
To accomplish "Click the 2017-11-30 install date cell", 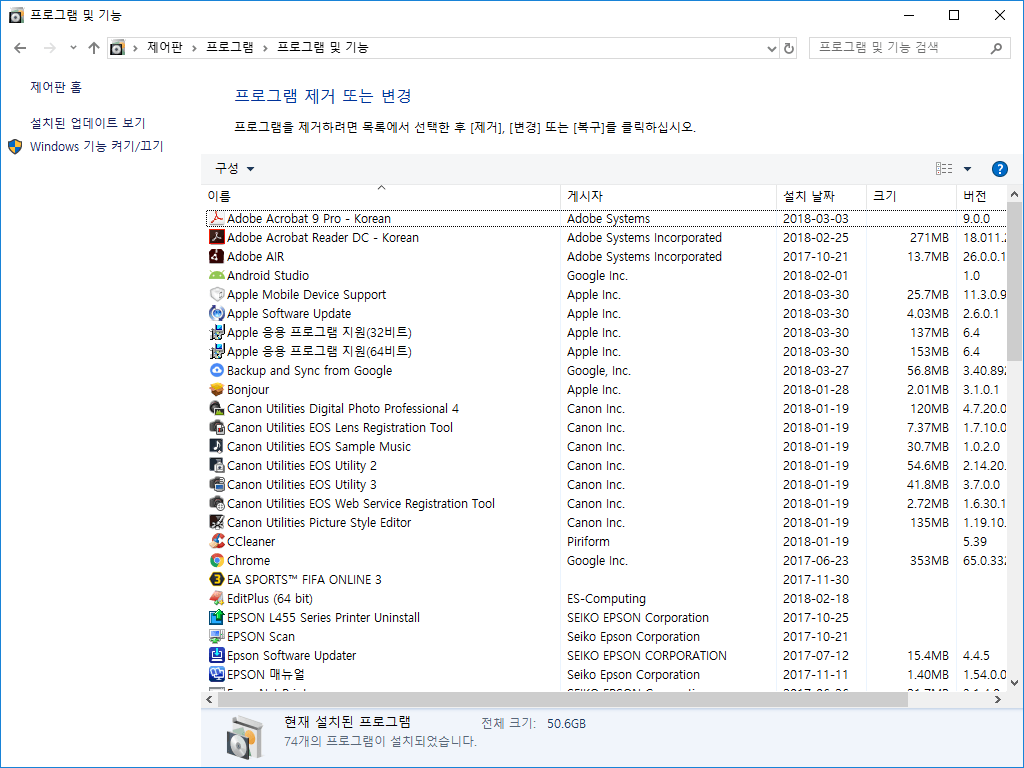I will (816, 579).
